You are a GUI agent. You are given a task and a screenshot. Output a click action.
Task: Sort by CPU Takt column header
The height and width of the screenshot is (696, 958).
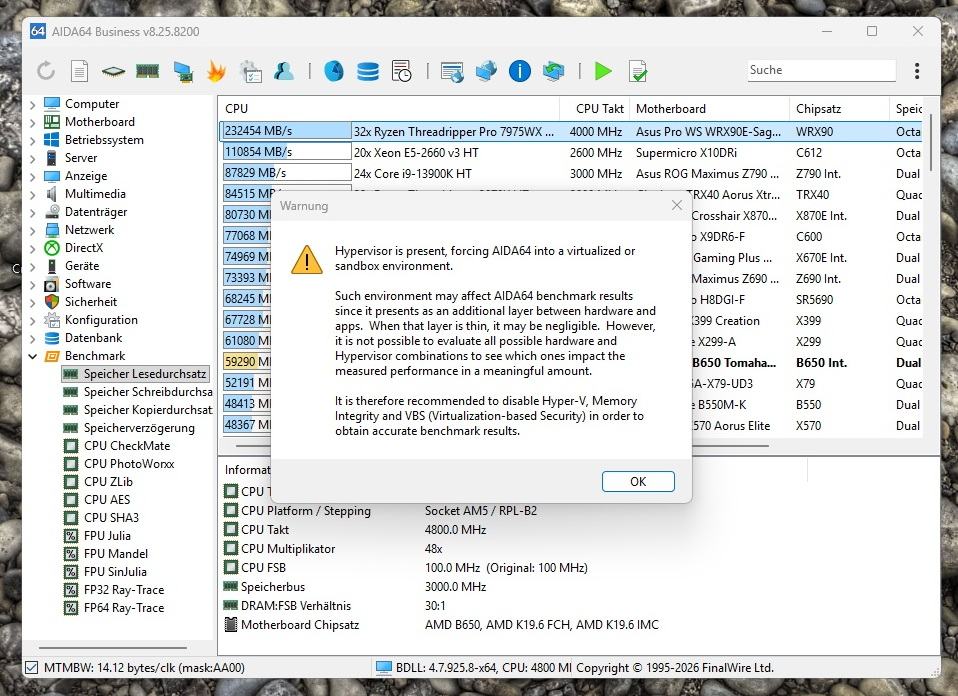(x=594, y=109)
